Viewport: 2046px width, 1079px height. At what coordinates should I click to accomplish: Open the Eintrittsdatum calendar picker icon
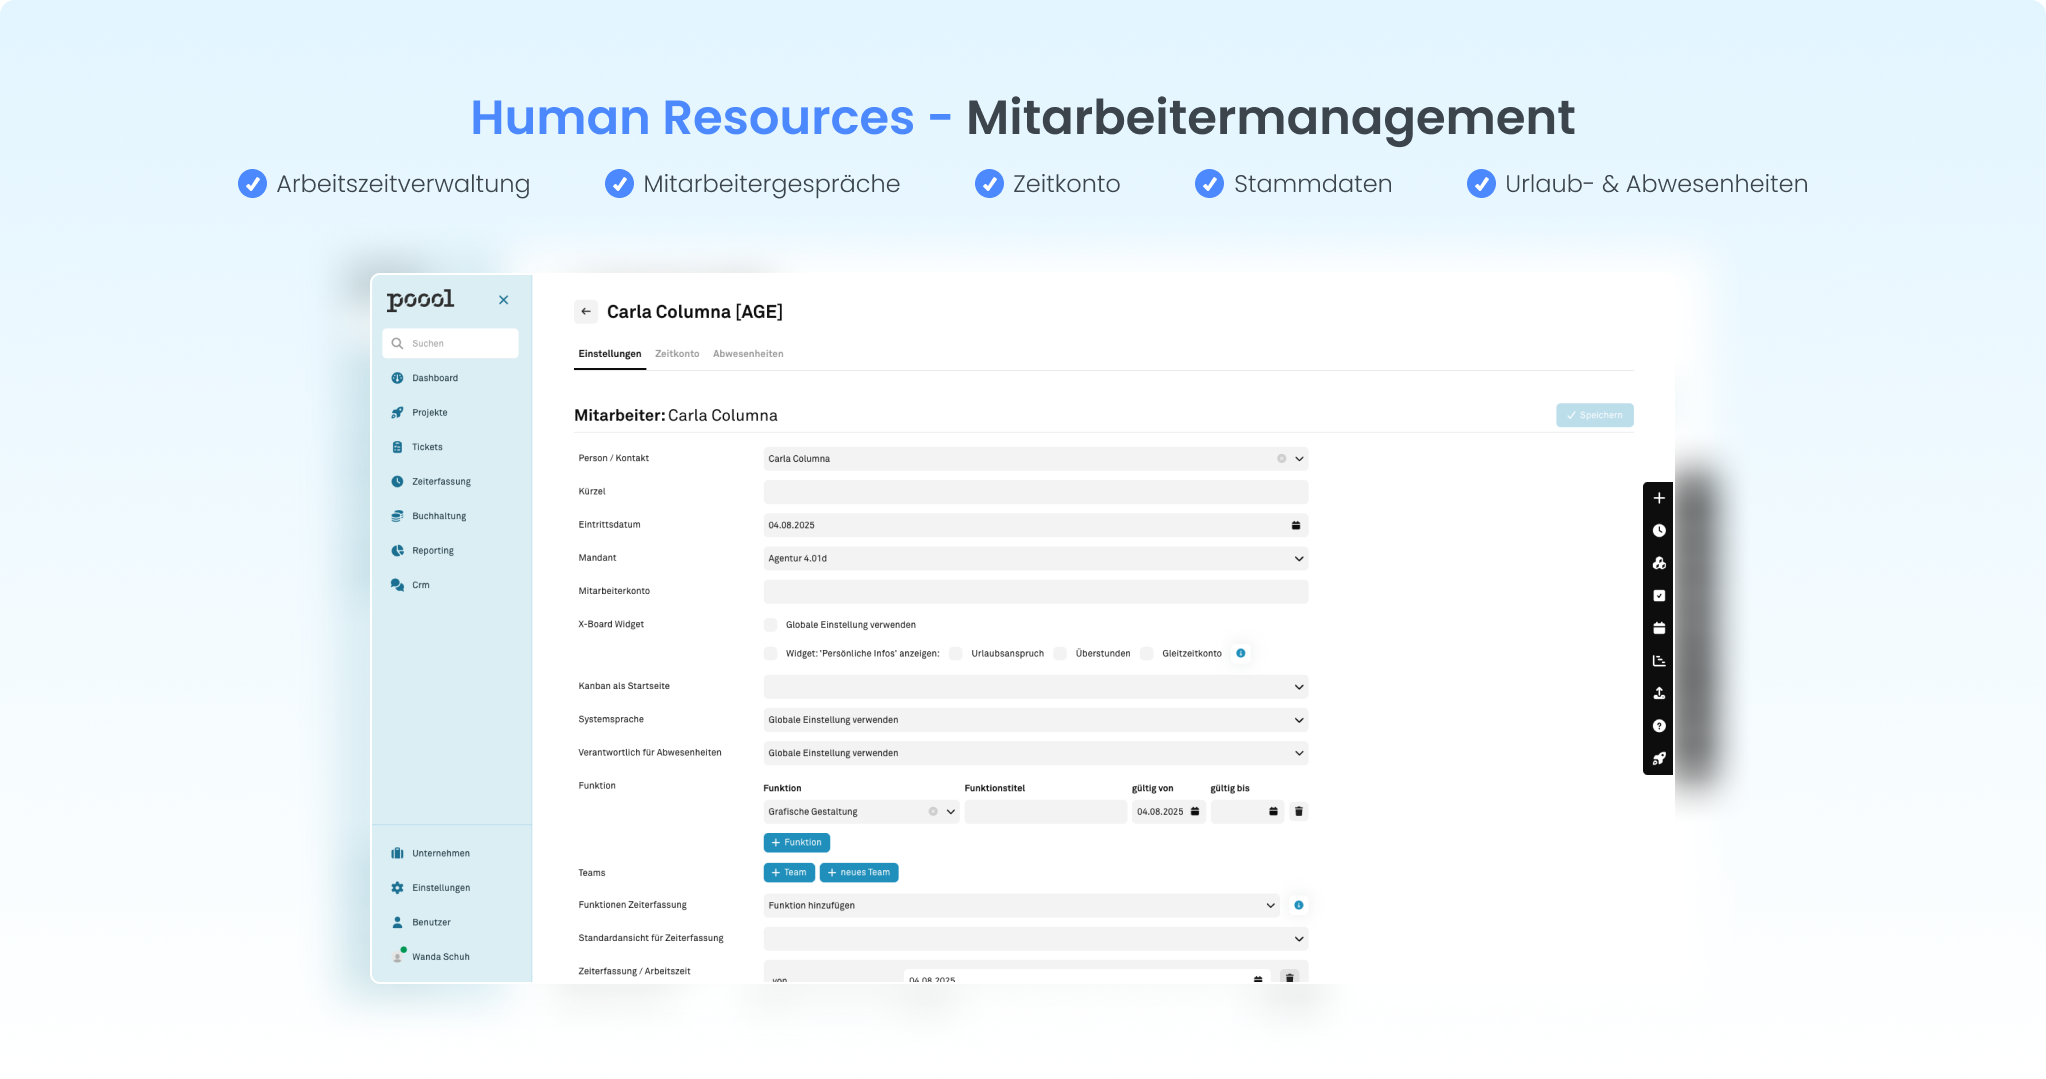pyautogui.click(x=1296, y=525)
